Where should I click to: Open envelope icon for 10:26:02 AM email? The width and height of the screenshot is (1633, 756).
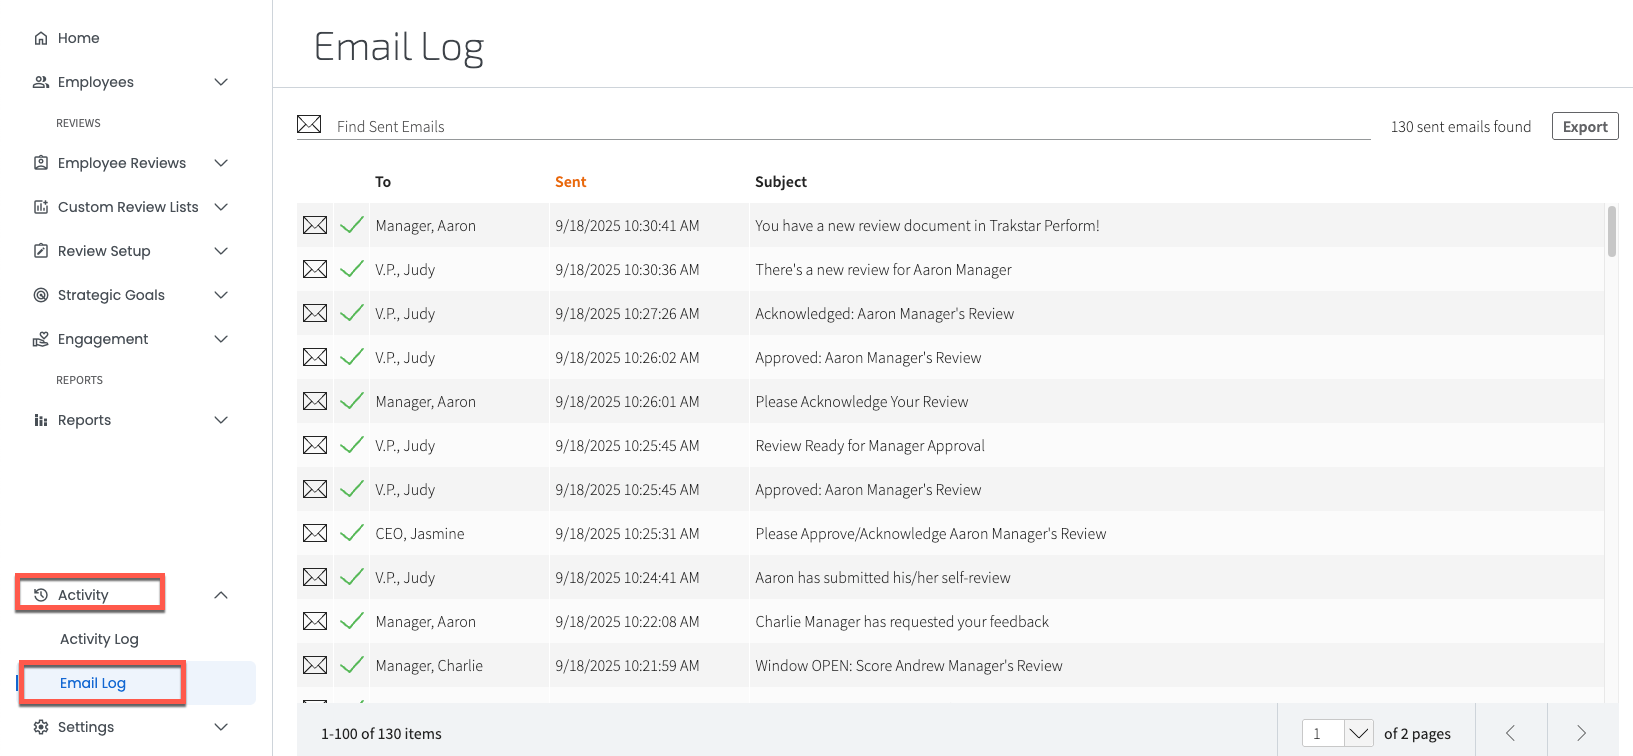coord(315,357)
